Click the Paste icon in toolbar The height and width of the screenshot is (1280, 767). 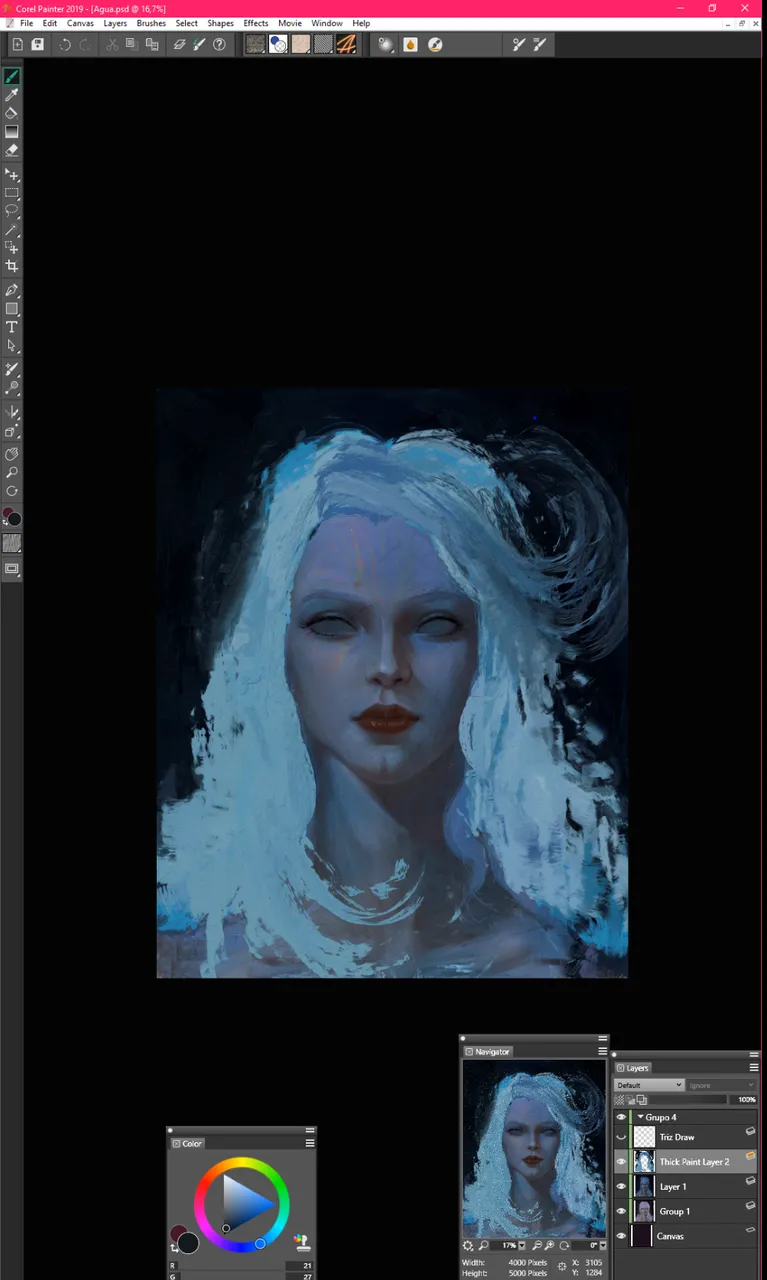pos(152,44)
